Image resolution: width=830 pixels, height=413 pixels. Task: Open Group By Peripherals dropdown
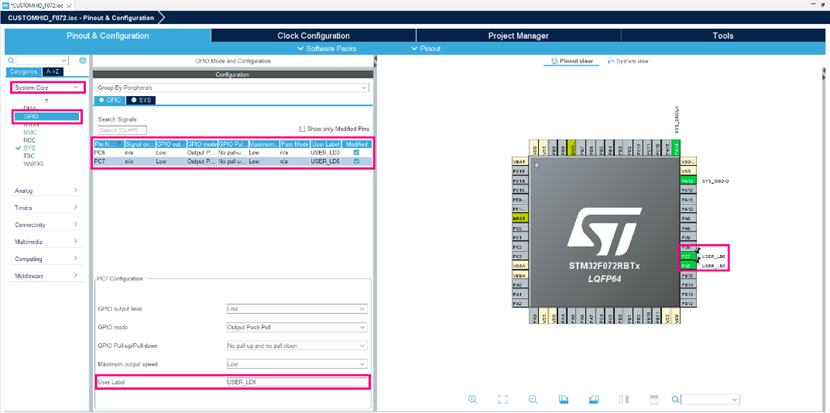click(232, 87)
